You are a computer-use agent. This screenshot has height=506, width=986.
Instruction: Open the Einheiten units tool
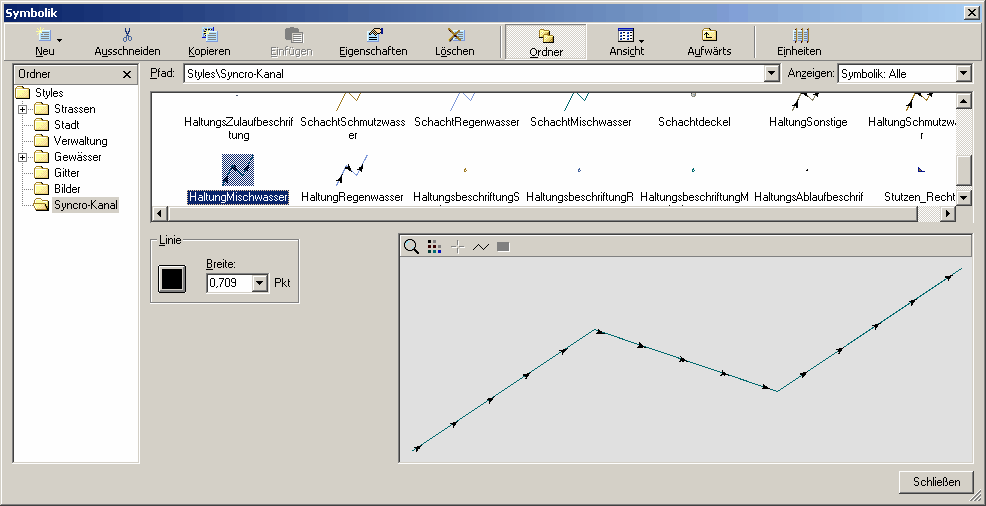799,41
